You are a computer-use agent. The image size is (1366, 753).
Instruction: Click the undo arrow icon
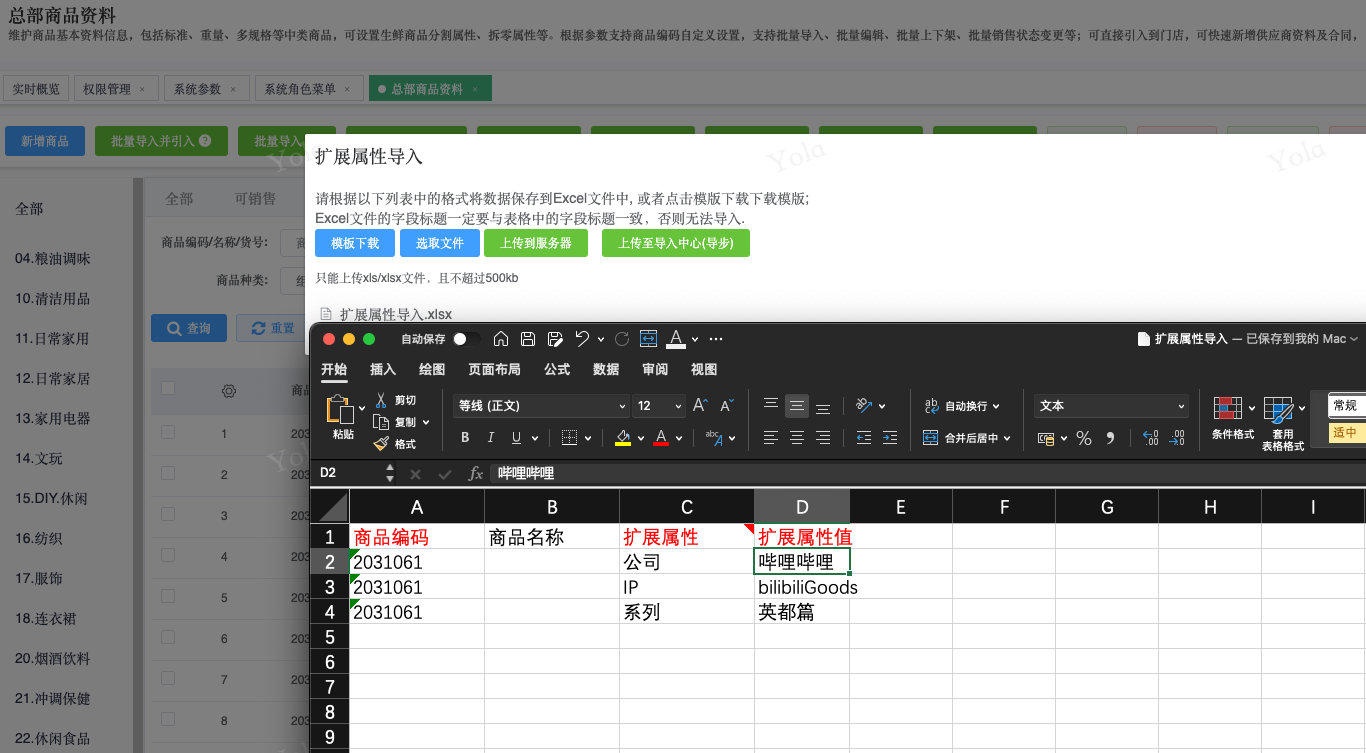coord(582,339)
